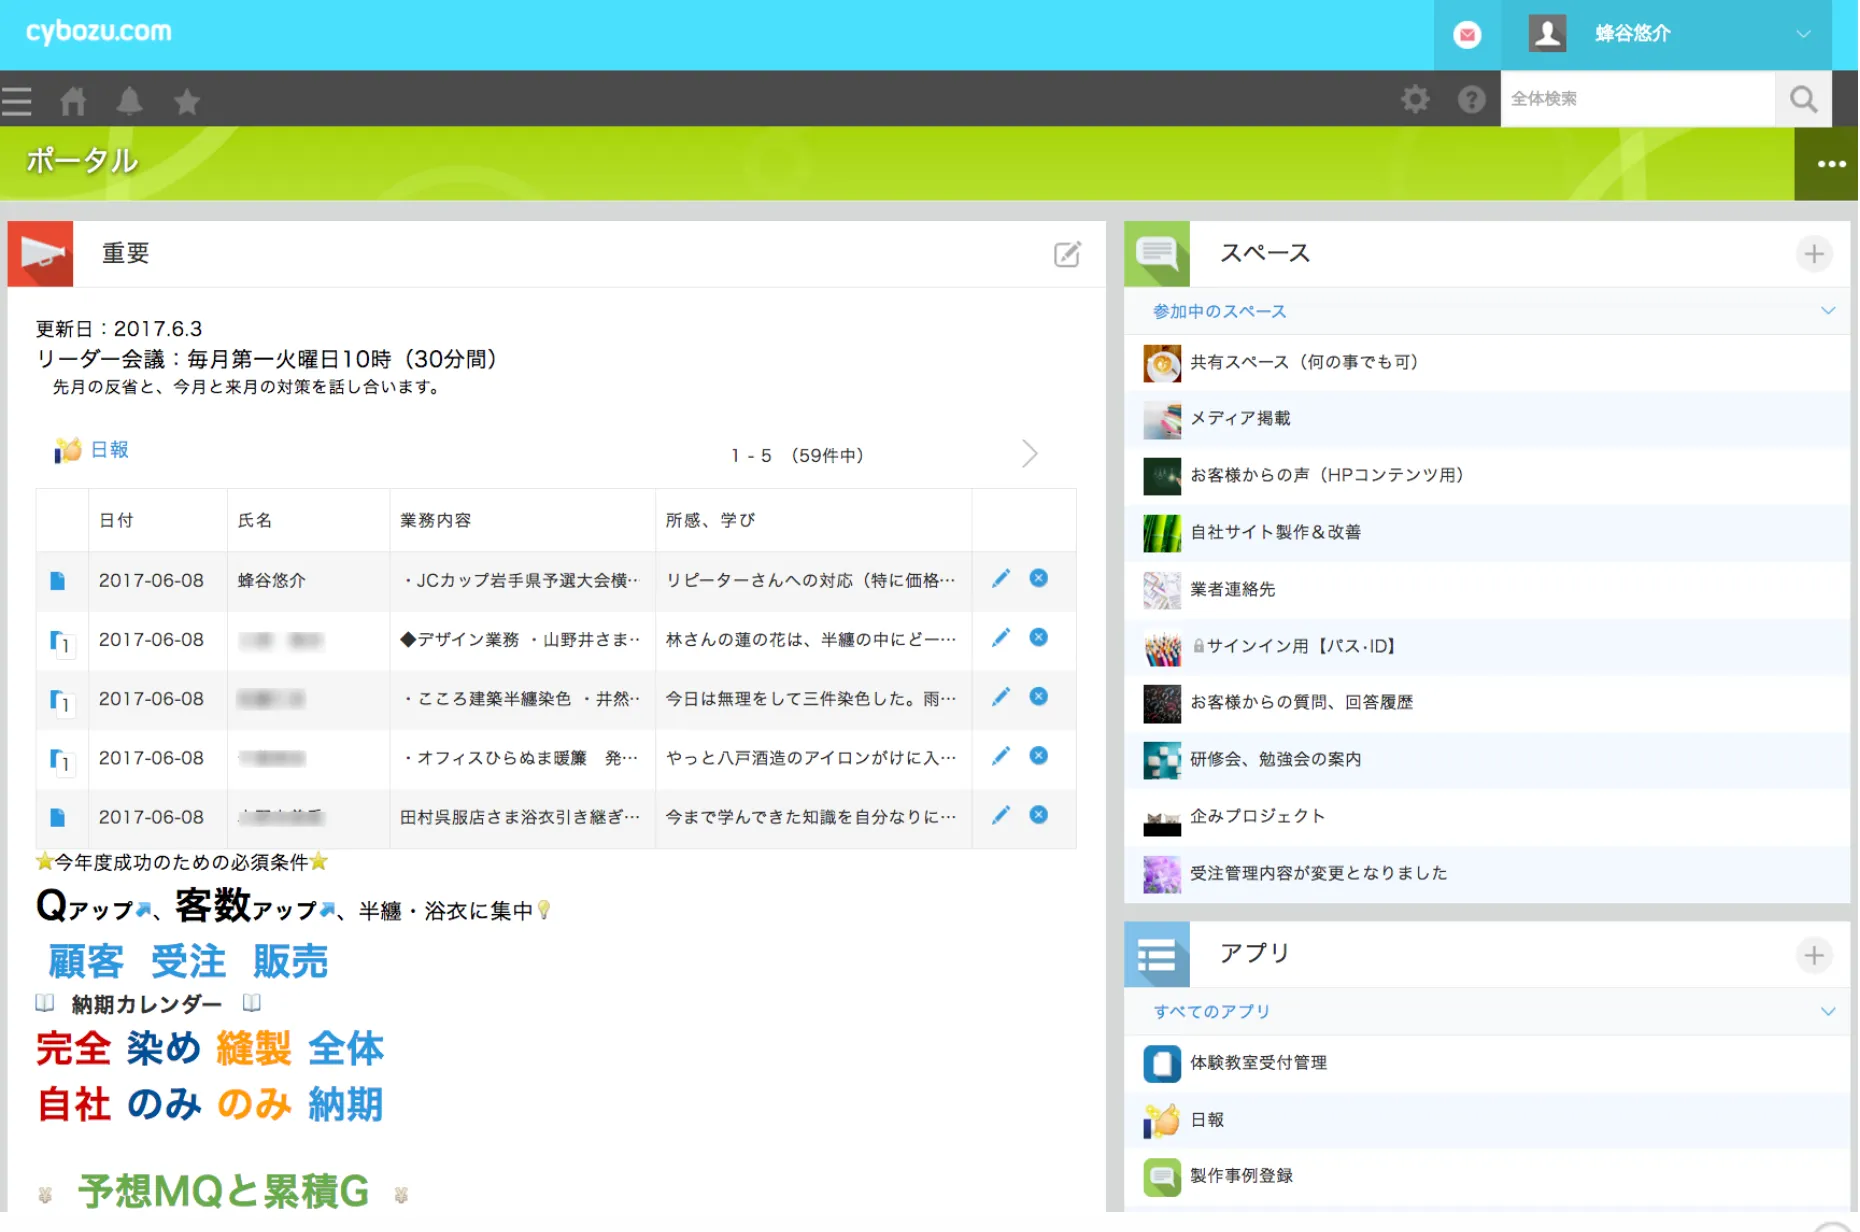Open favorites star icon
This screenshot has height=1232, width=1860.
point(186,101)
